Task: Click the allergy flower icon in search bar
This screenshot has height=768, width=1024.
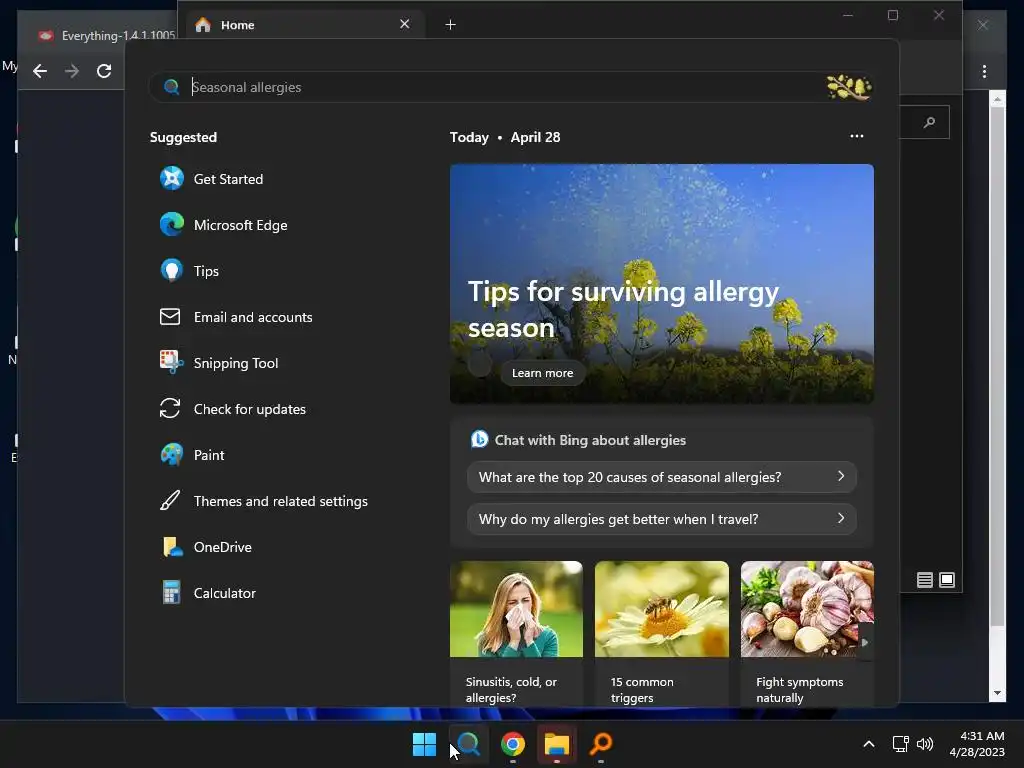Action: pos(848,87)
